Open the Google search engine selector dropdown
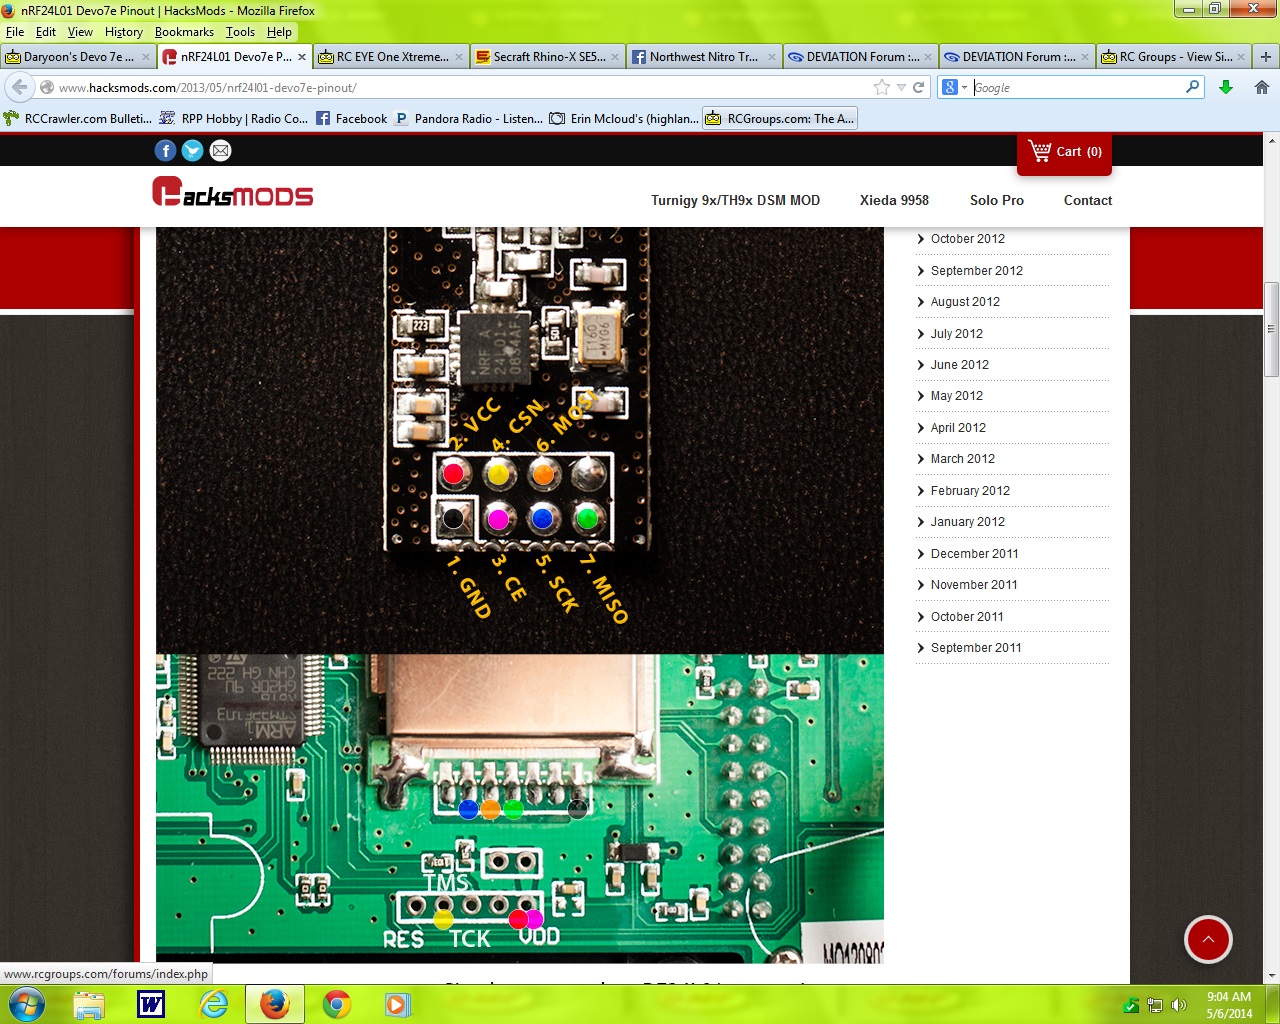This screenshot has width=1280, height=1024. [x=955, y=87]
